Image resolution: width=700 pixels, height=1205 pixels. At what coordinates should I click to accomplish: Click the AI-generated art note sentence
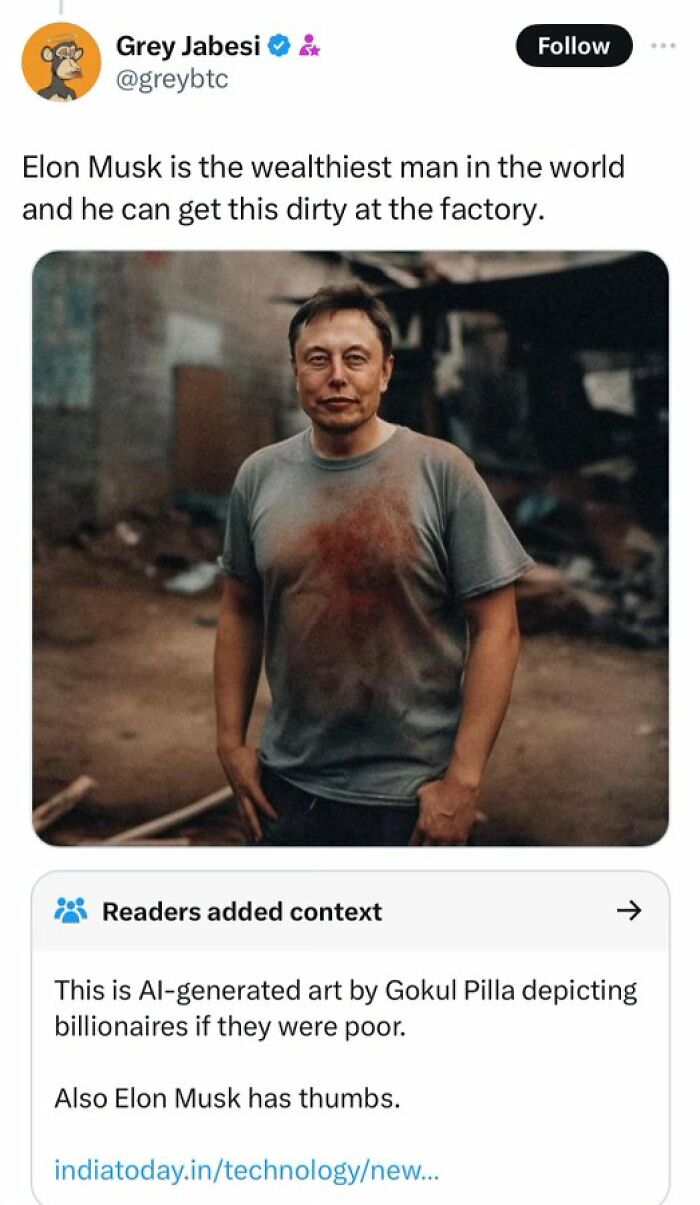345,1008
